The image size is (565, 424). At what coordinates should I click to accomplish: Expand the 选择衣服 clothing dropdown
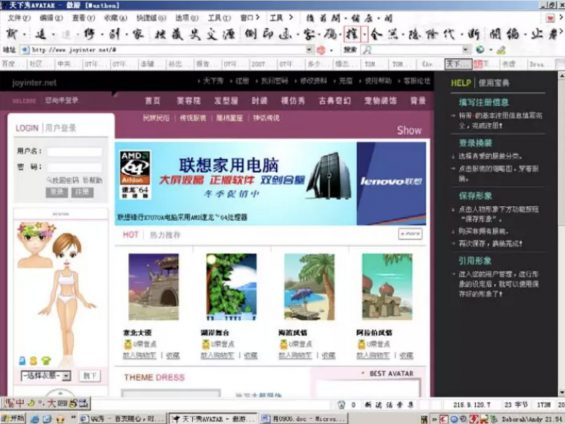[66, 376]
